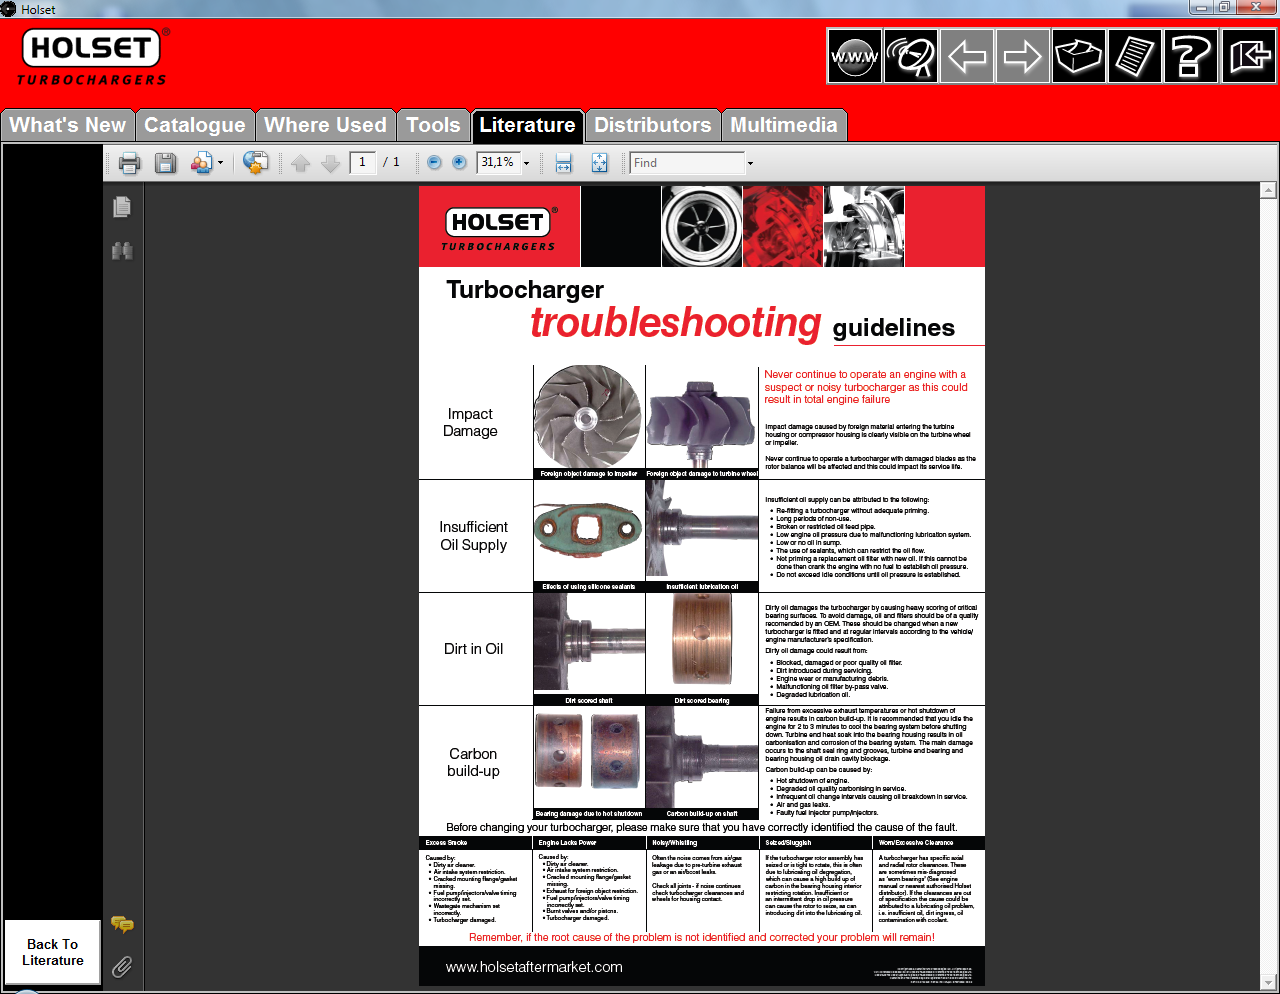Click the 'Excess Smoke' column header
This screenshot has width=1280, height=994.
tap(446, 843)
